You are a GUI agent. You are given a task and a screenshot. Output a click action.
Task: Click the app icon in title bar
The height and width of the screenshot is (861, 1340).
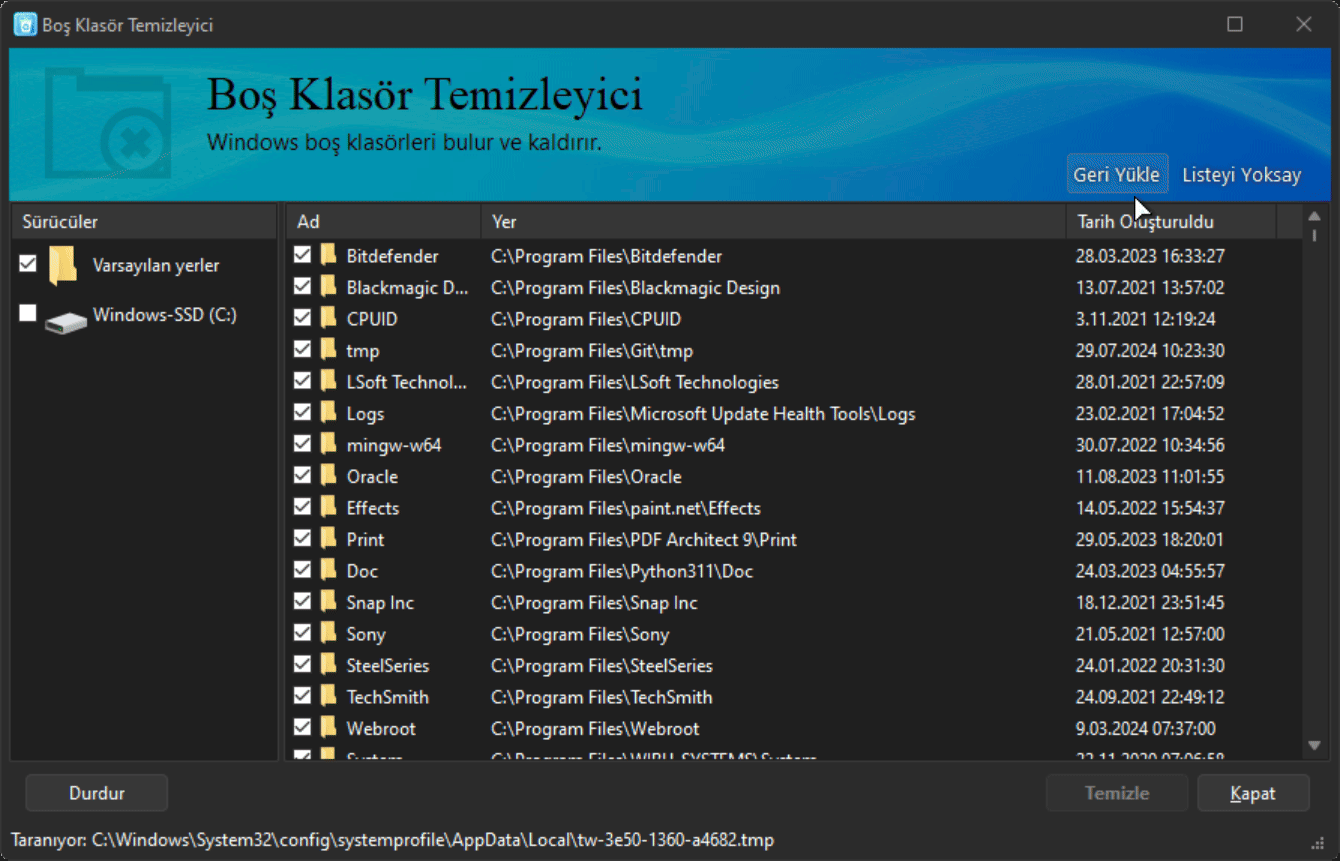pyautogui.click(x=25, y=24)
